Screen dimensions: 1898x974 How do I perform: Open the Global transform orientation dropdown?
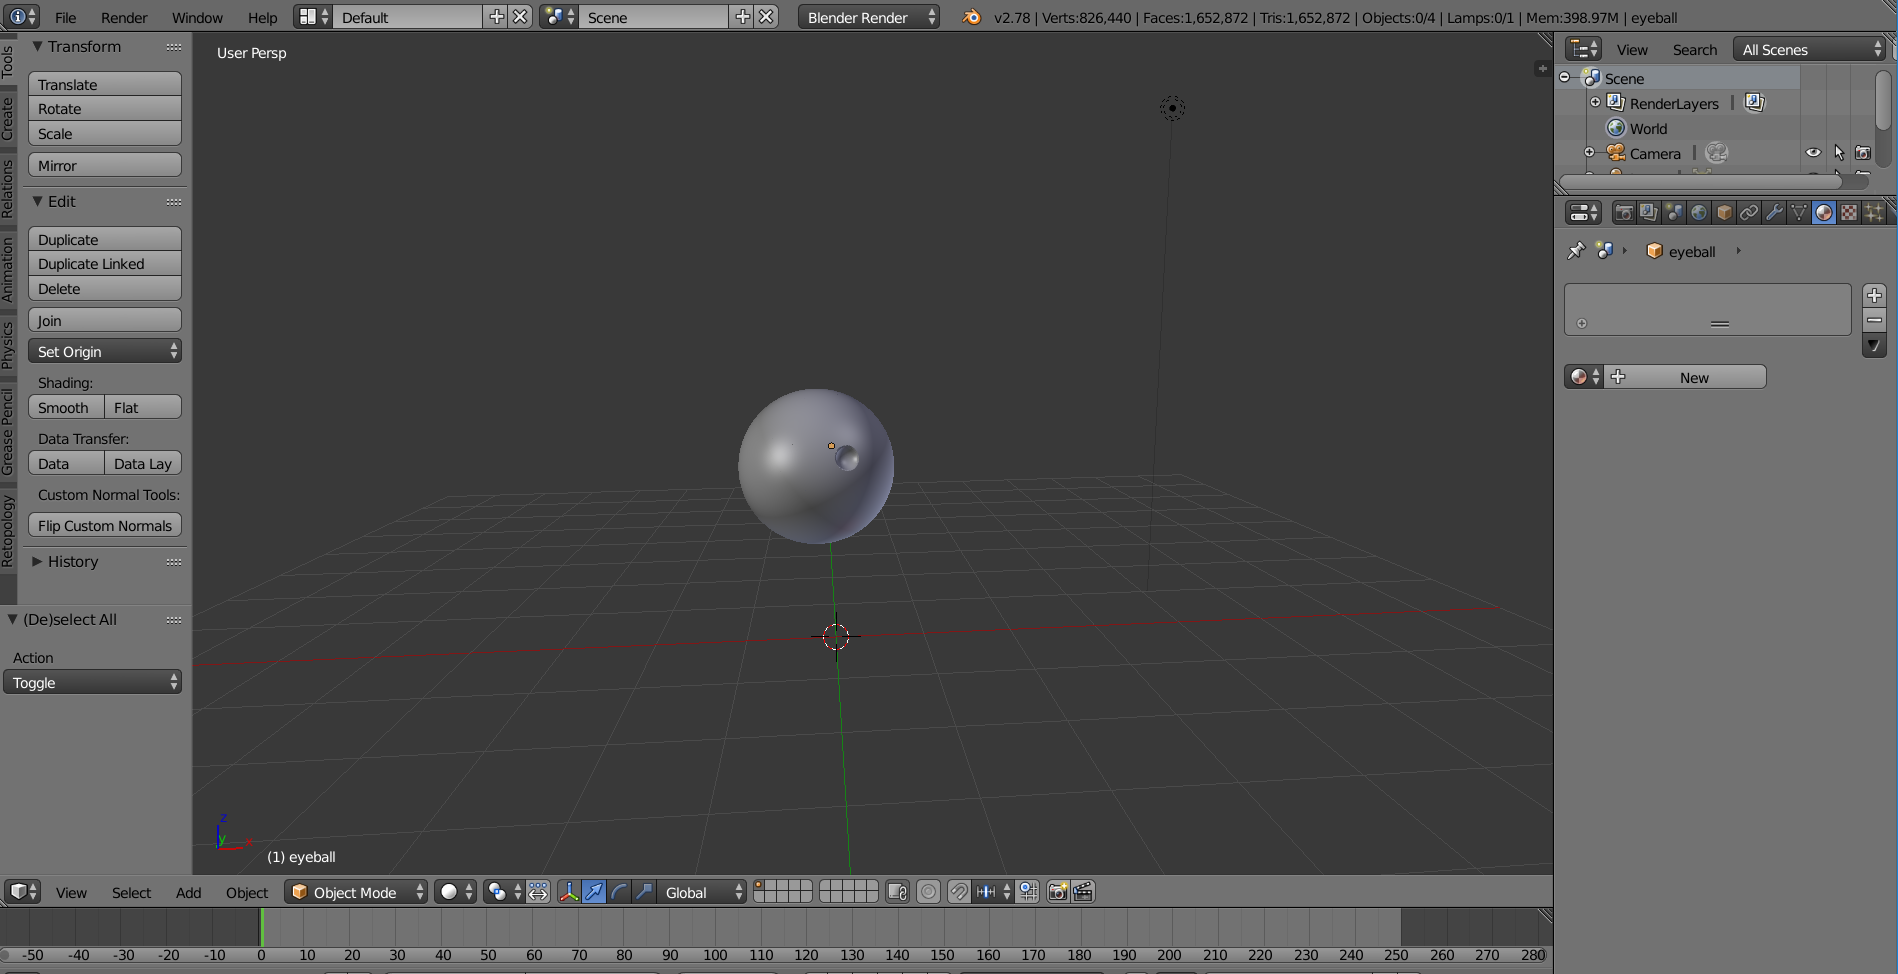(700, 892)
